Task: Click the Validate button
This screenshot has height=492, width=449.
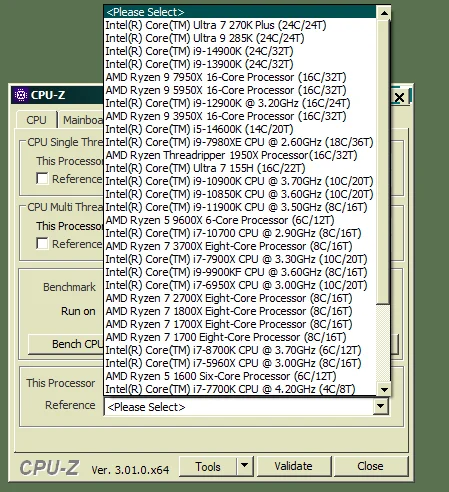Action: 294,466
